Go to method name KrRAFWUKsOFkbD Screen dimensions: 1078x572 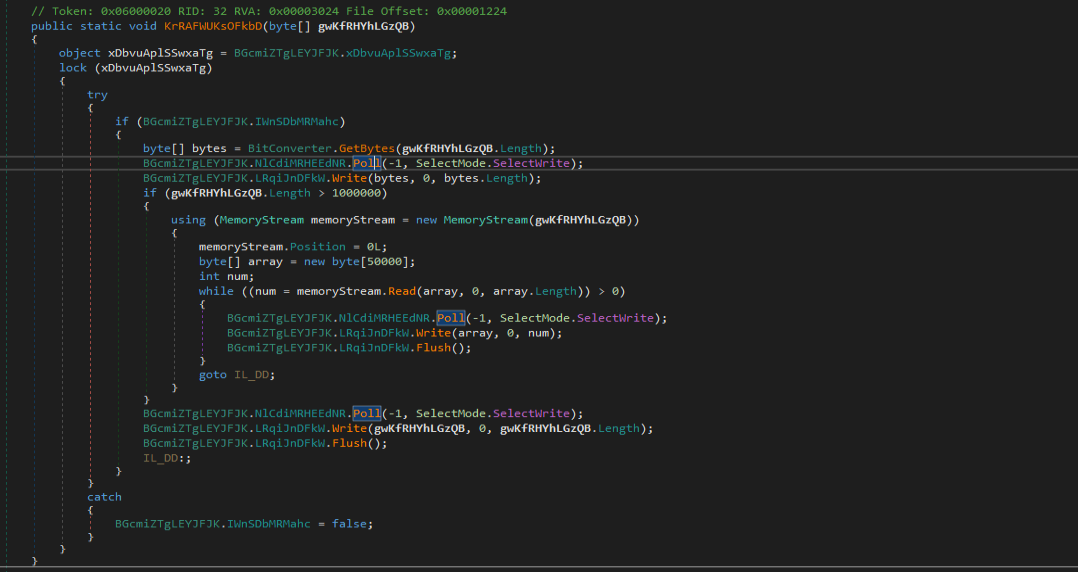coord(213,26)
